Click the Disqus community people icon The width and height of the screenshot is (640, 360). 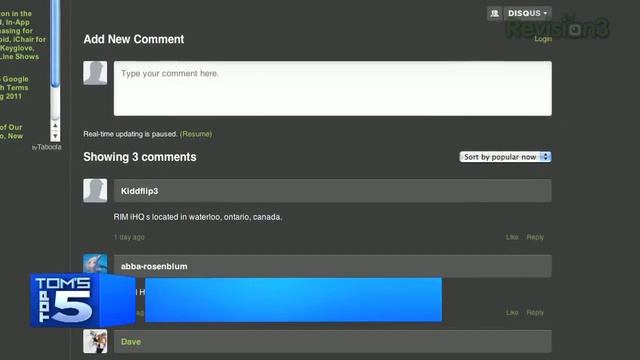[495, 13]
